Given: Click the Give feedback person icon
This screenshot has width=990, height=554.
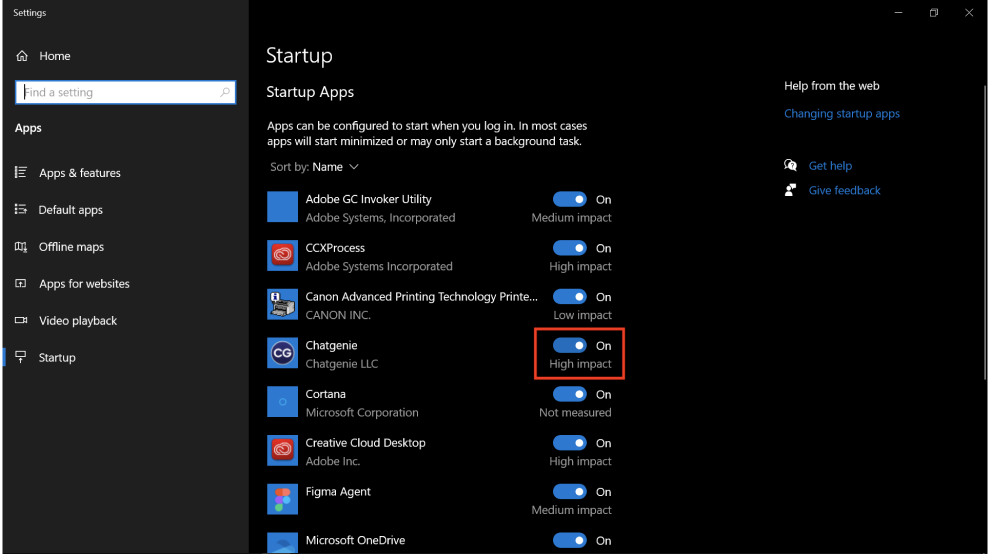Looking at the screenshot, I should point(790,190).
